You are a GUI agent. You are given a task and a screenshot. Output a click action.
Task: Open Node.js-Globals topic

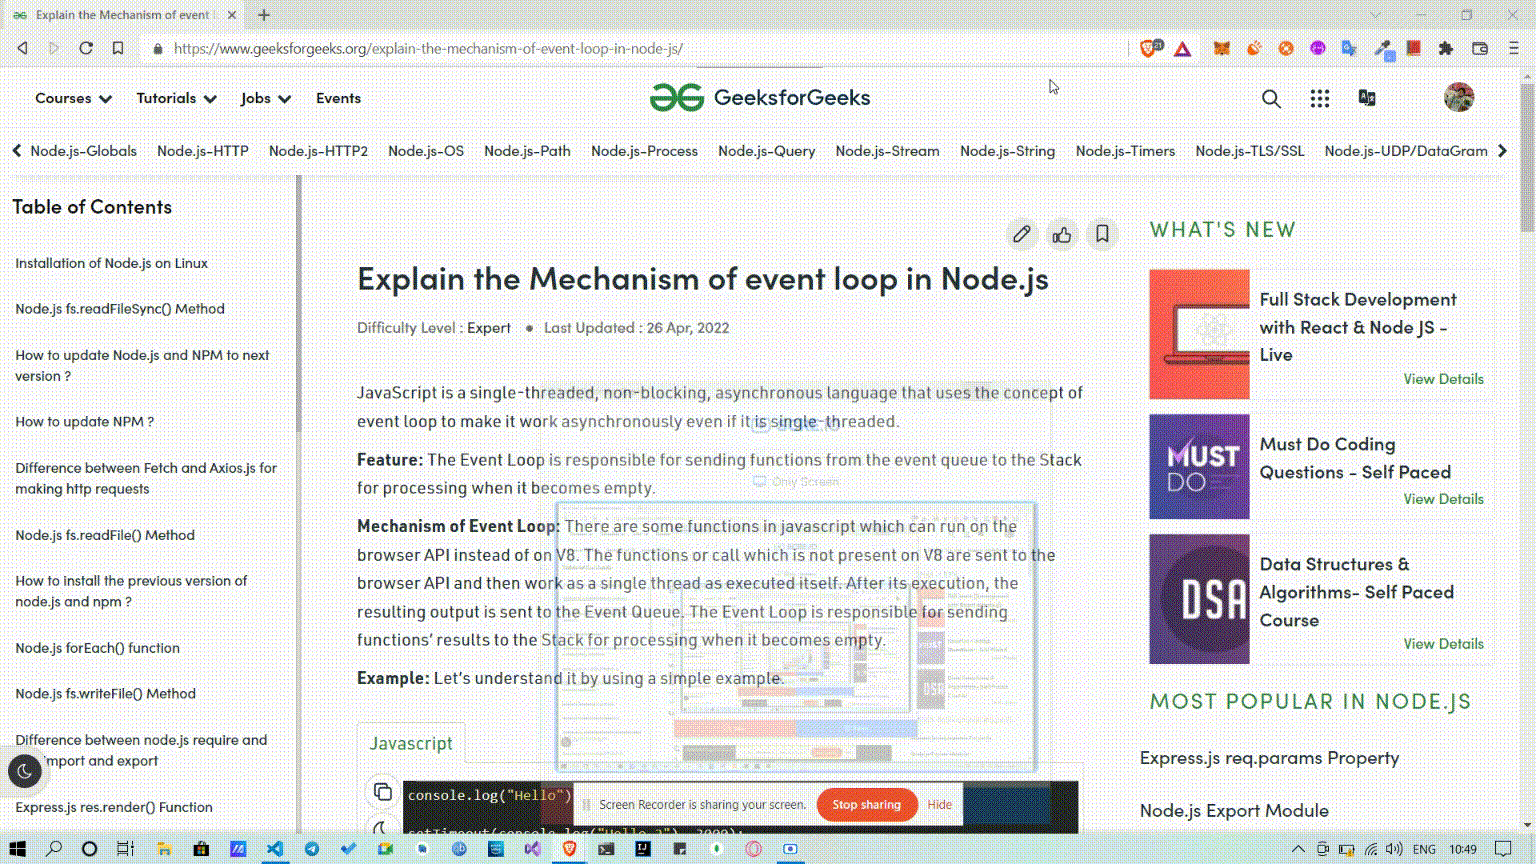click(83, 151)
